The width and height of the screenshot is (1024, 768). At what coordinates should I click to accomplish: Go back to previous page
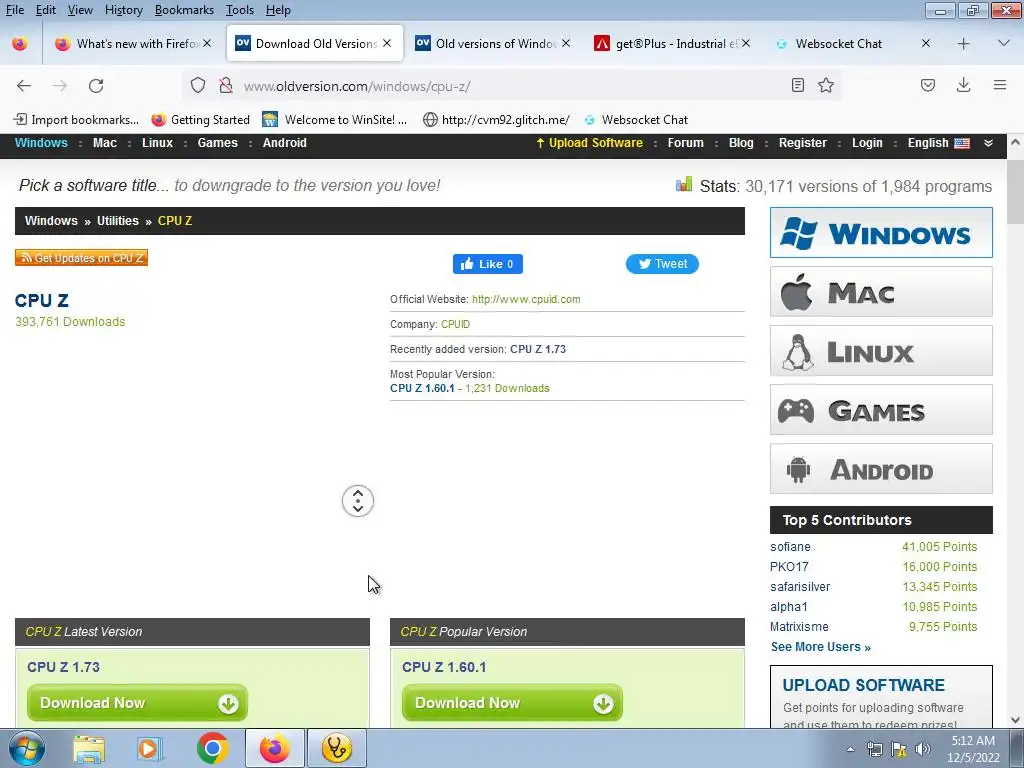point(24,86)
